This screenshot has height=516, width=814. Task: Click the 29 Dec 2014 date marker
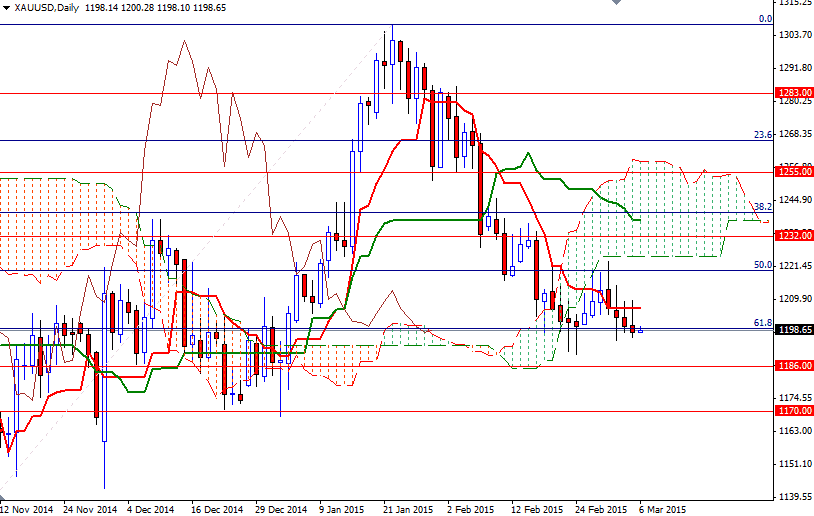pyautogui.click(x=280, y=508)
